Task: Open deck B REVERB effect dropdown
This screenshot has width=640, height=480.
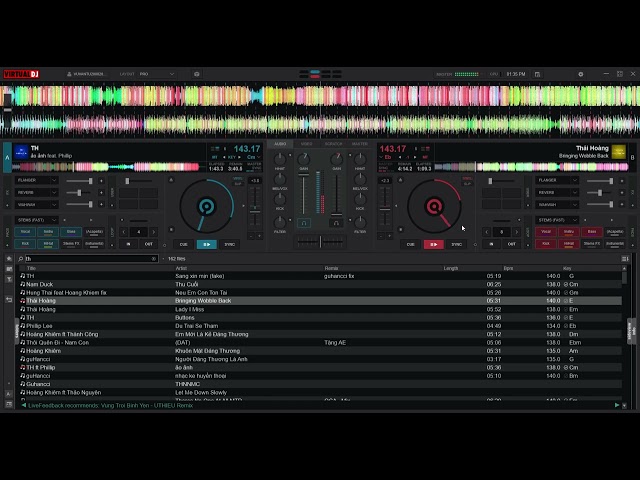Action: tap(557, 192)
